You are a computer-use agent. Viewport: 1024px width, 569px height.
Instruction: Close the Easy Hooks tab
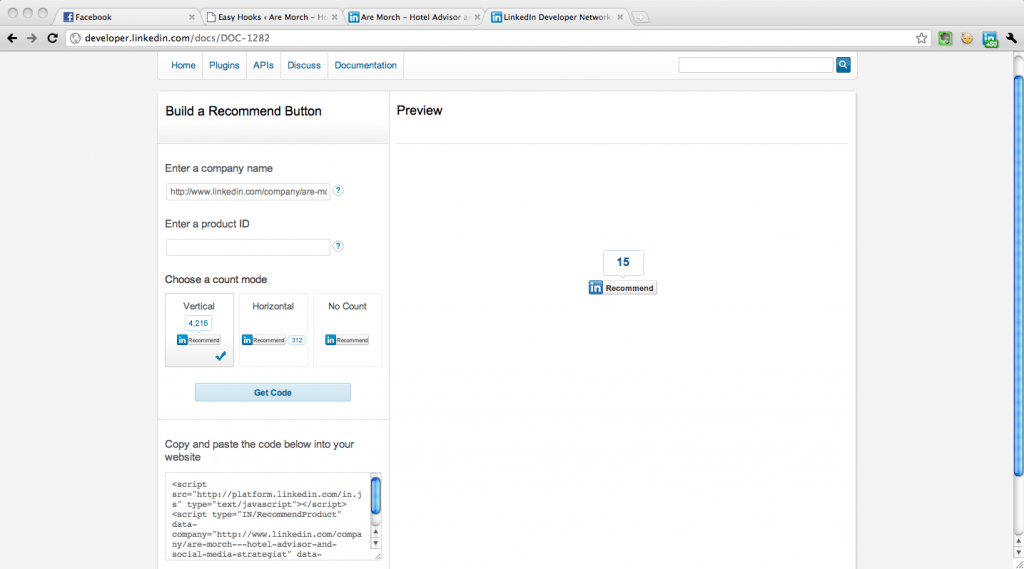(x=334, y=18)
